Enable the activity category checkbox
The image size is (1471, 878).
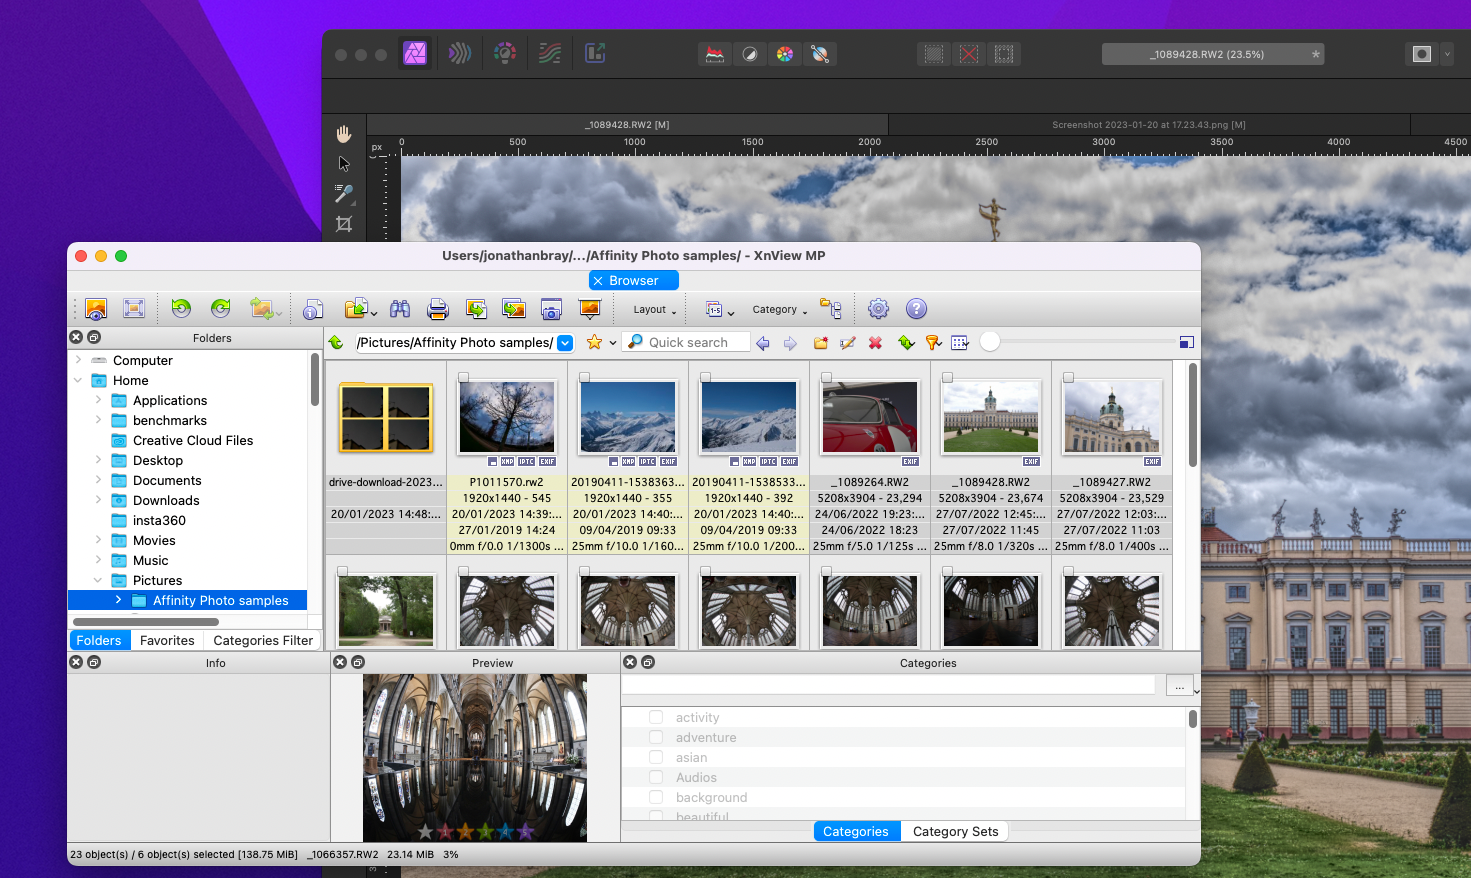[x=656, y=717]
